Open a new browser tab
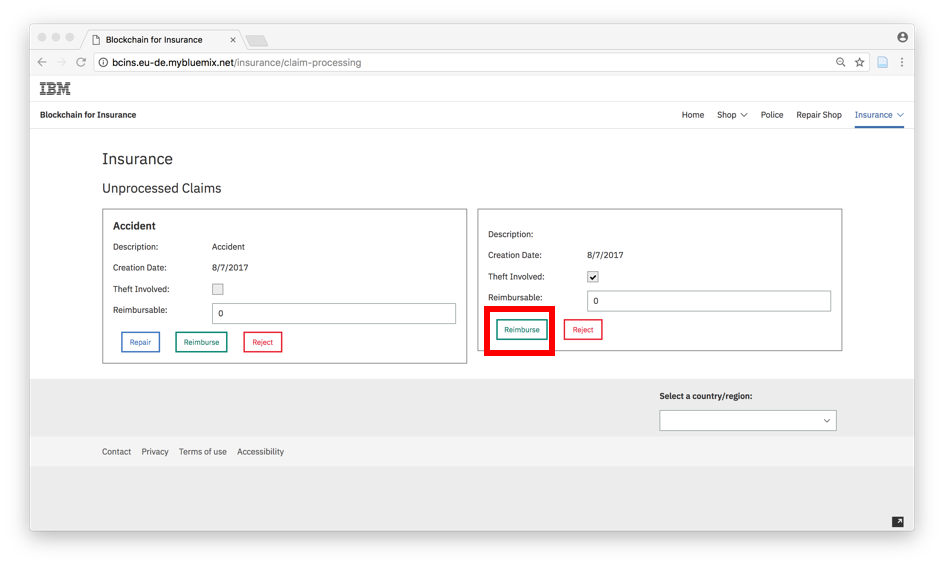The image size is (944, 566). pos(257,40)
